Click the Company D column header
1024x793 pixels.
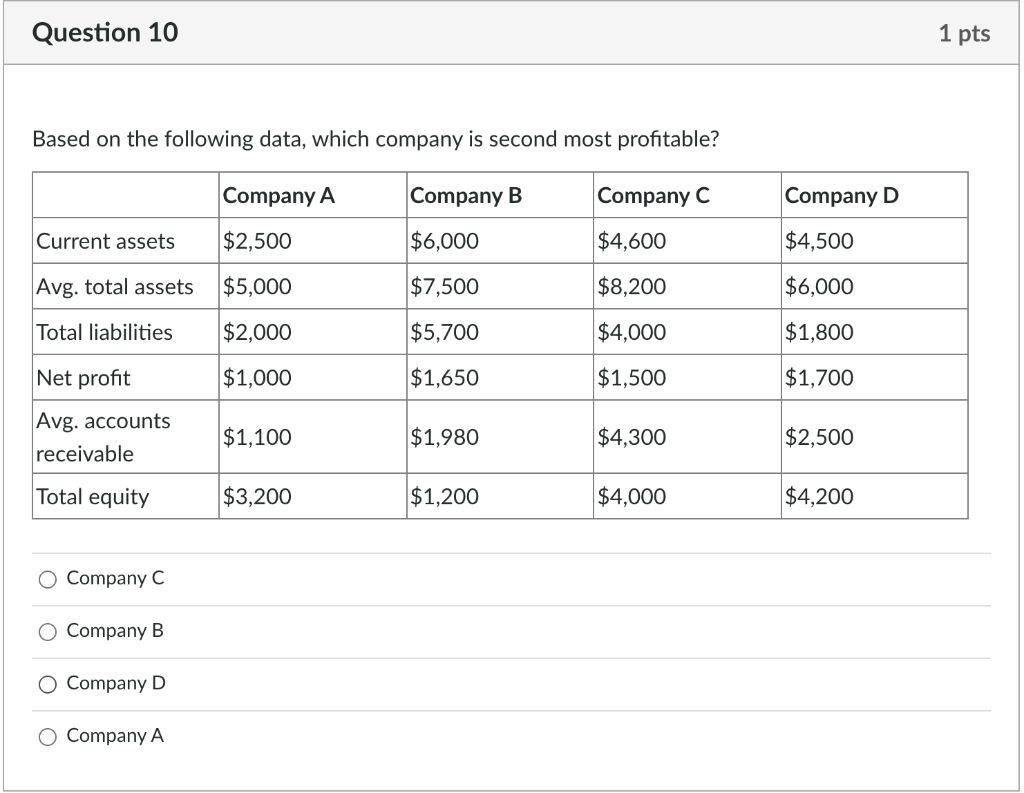[839, 195]
